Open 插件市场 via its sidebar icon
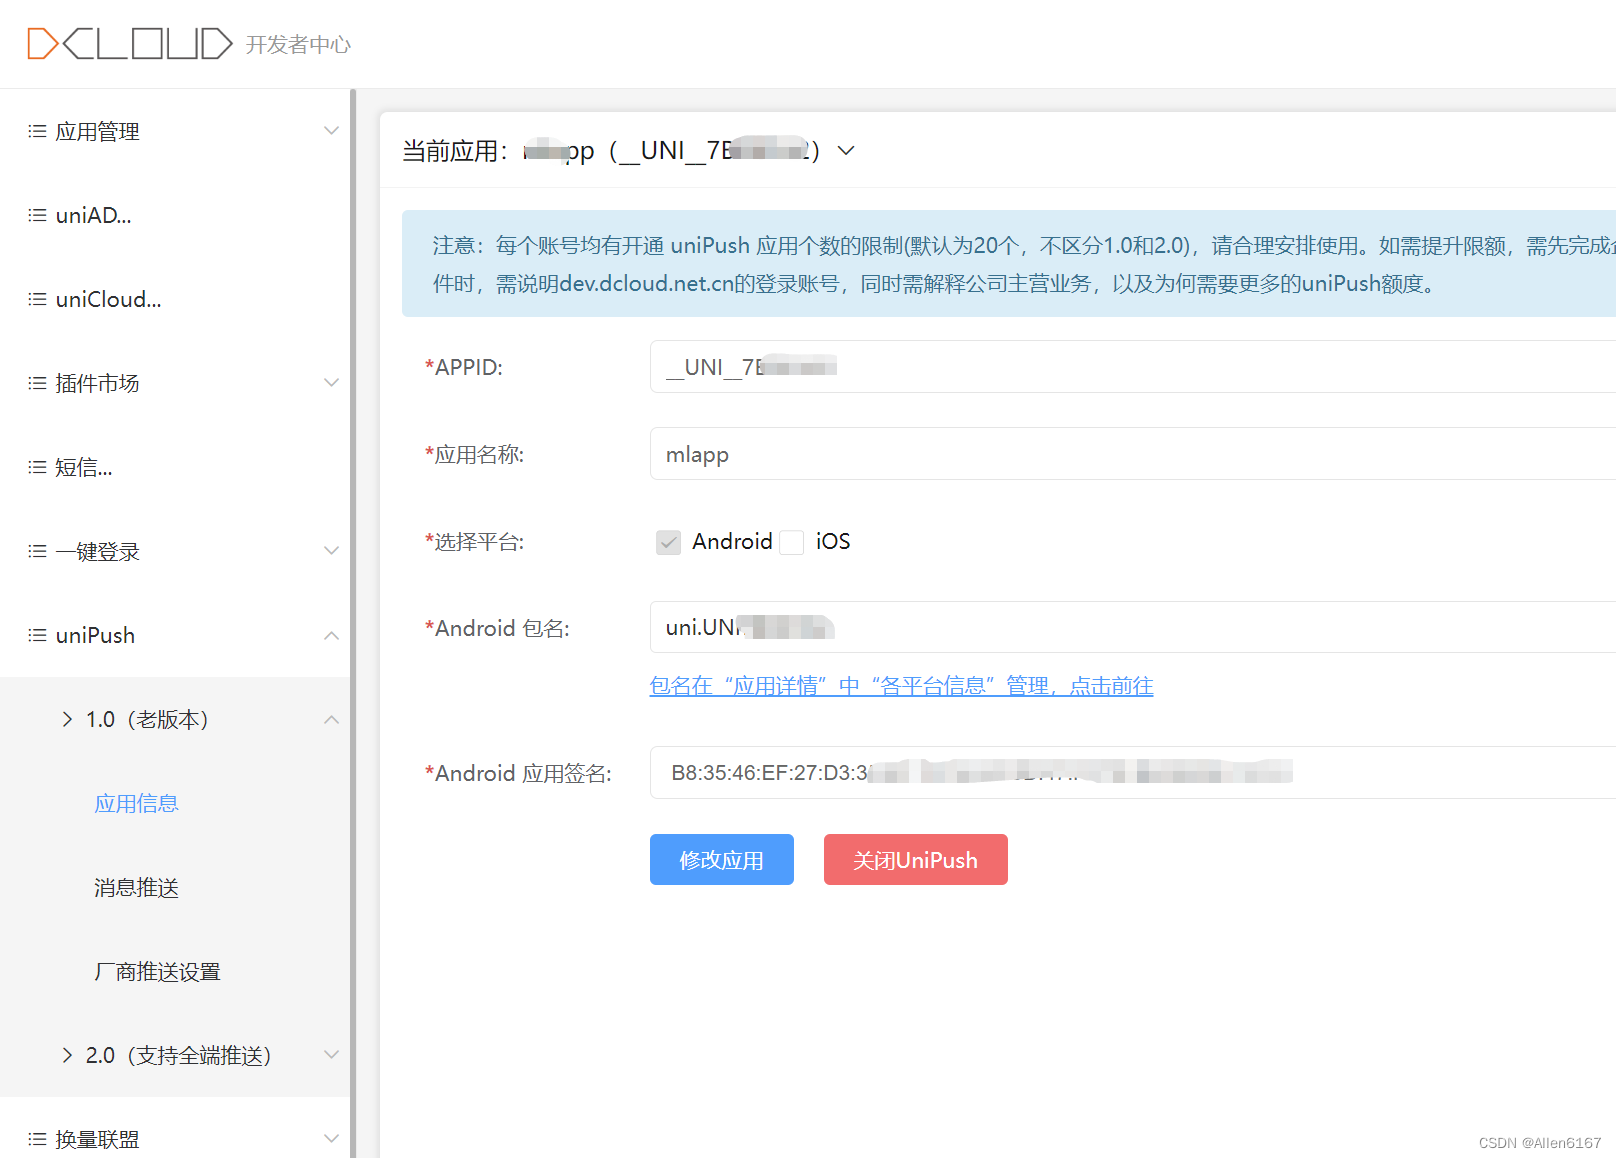 click(35, 383)
